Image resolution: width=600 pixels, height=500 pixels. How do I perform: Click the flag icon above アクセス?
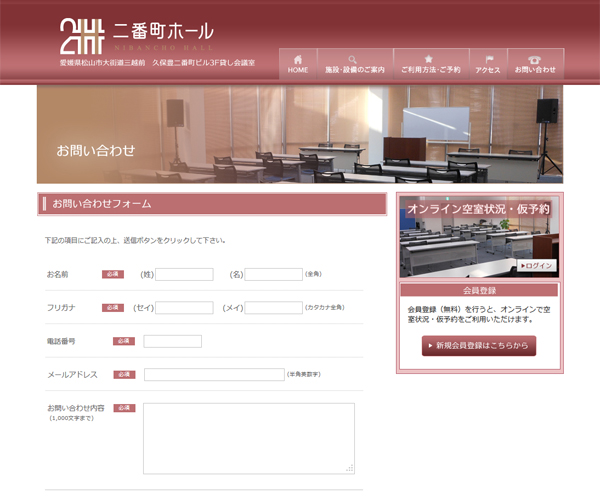pyautogui.click(x=489, y=59)
